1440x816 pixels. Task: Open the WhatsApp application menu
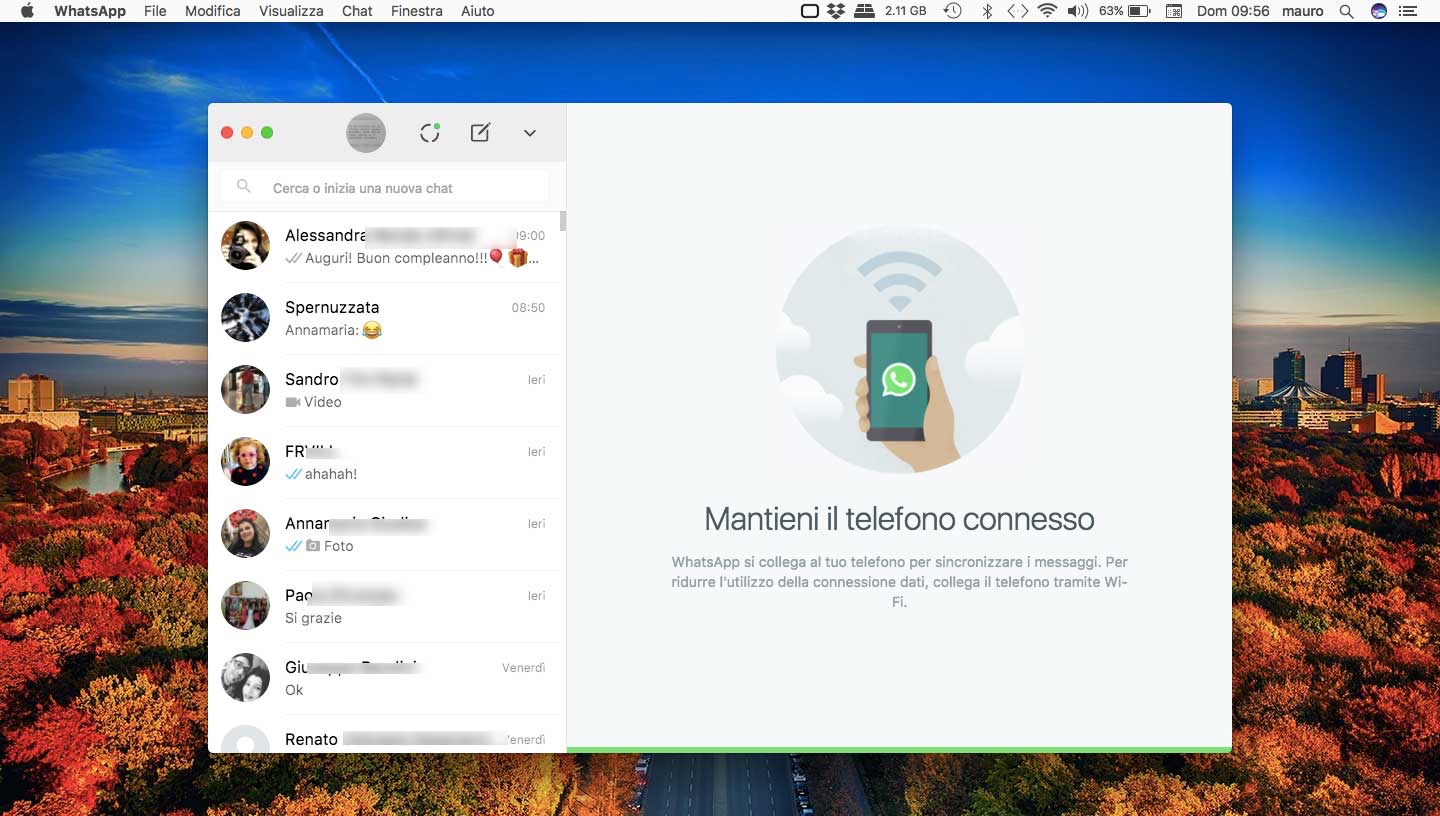click(90, 11)
